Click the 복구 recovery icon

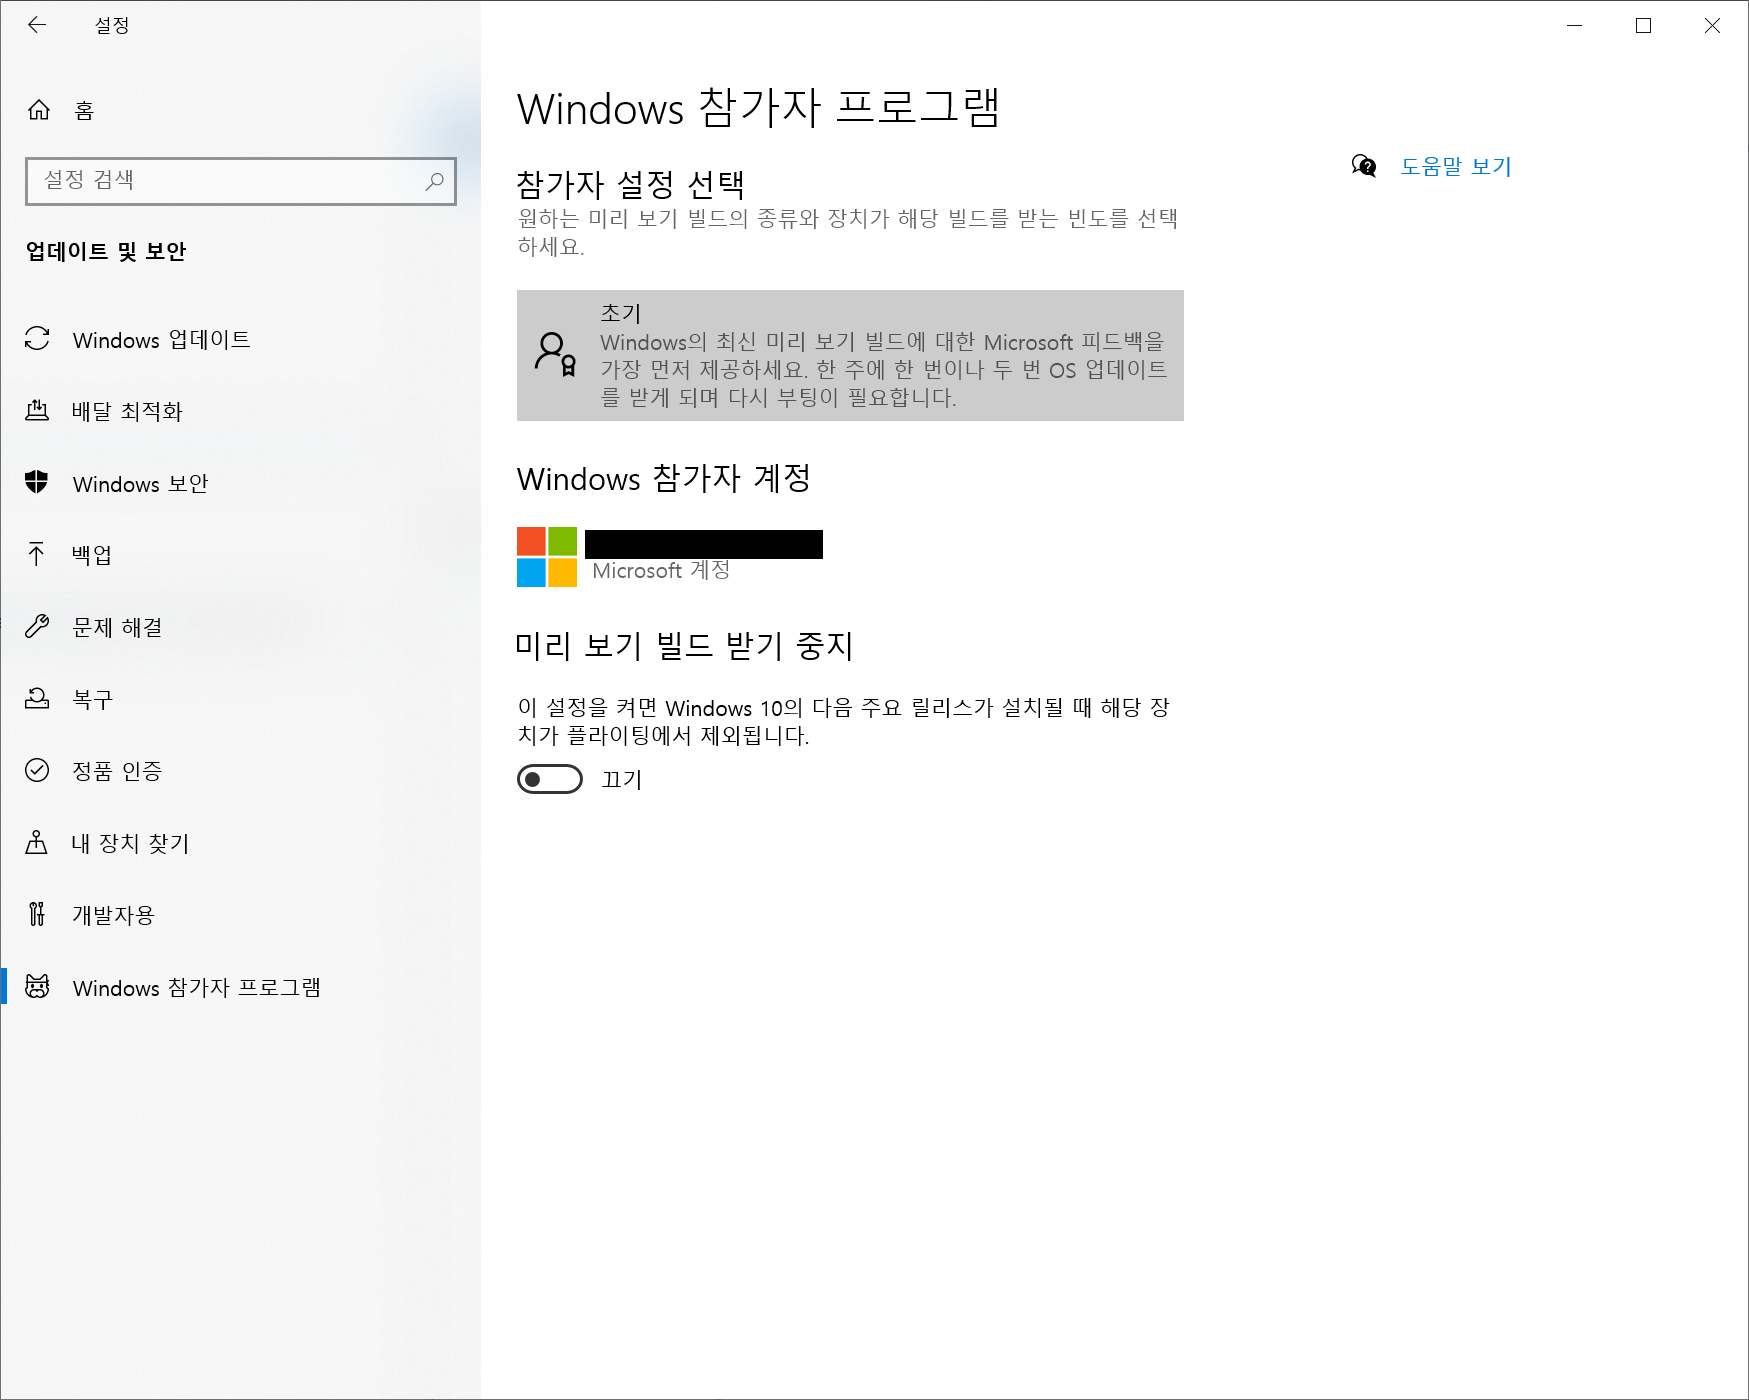tap(37, 698)
